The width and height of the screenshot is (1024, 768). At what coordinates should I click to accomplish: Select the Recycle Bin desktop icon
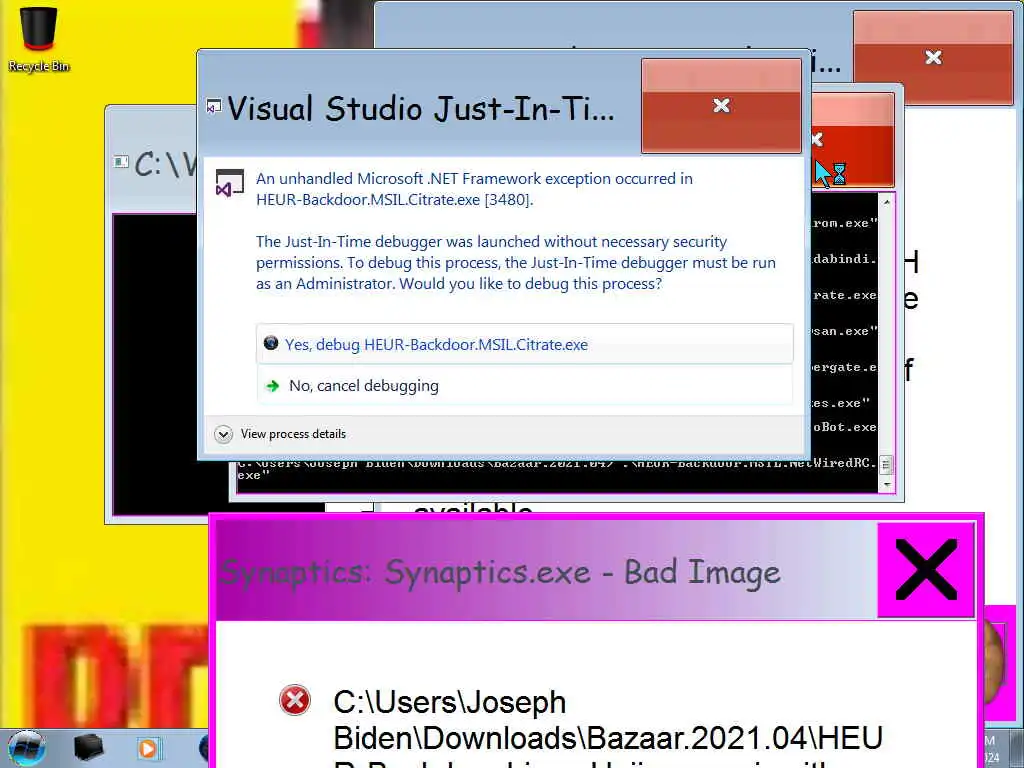(39, 39)
